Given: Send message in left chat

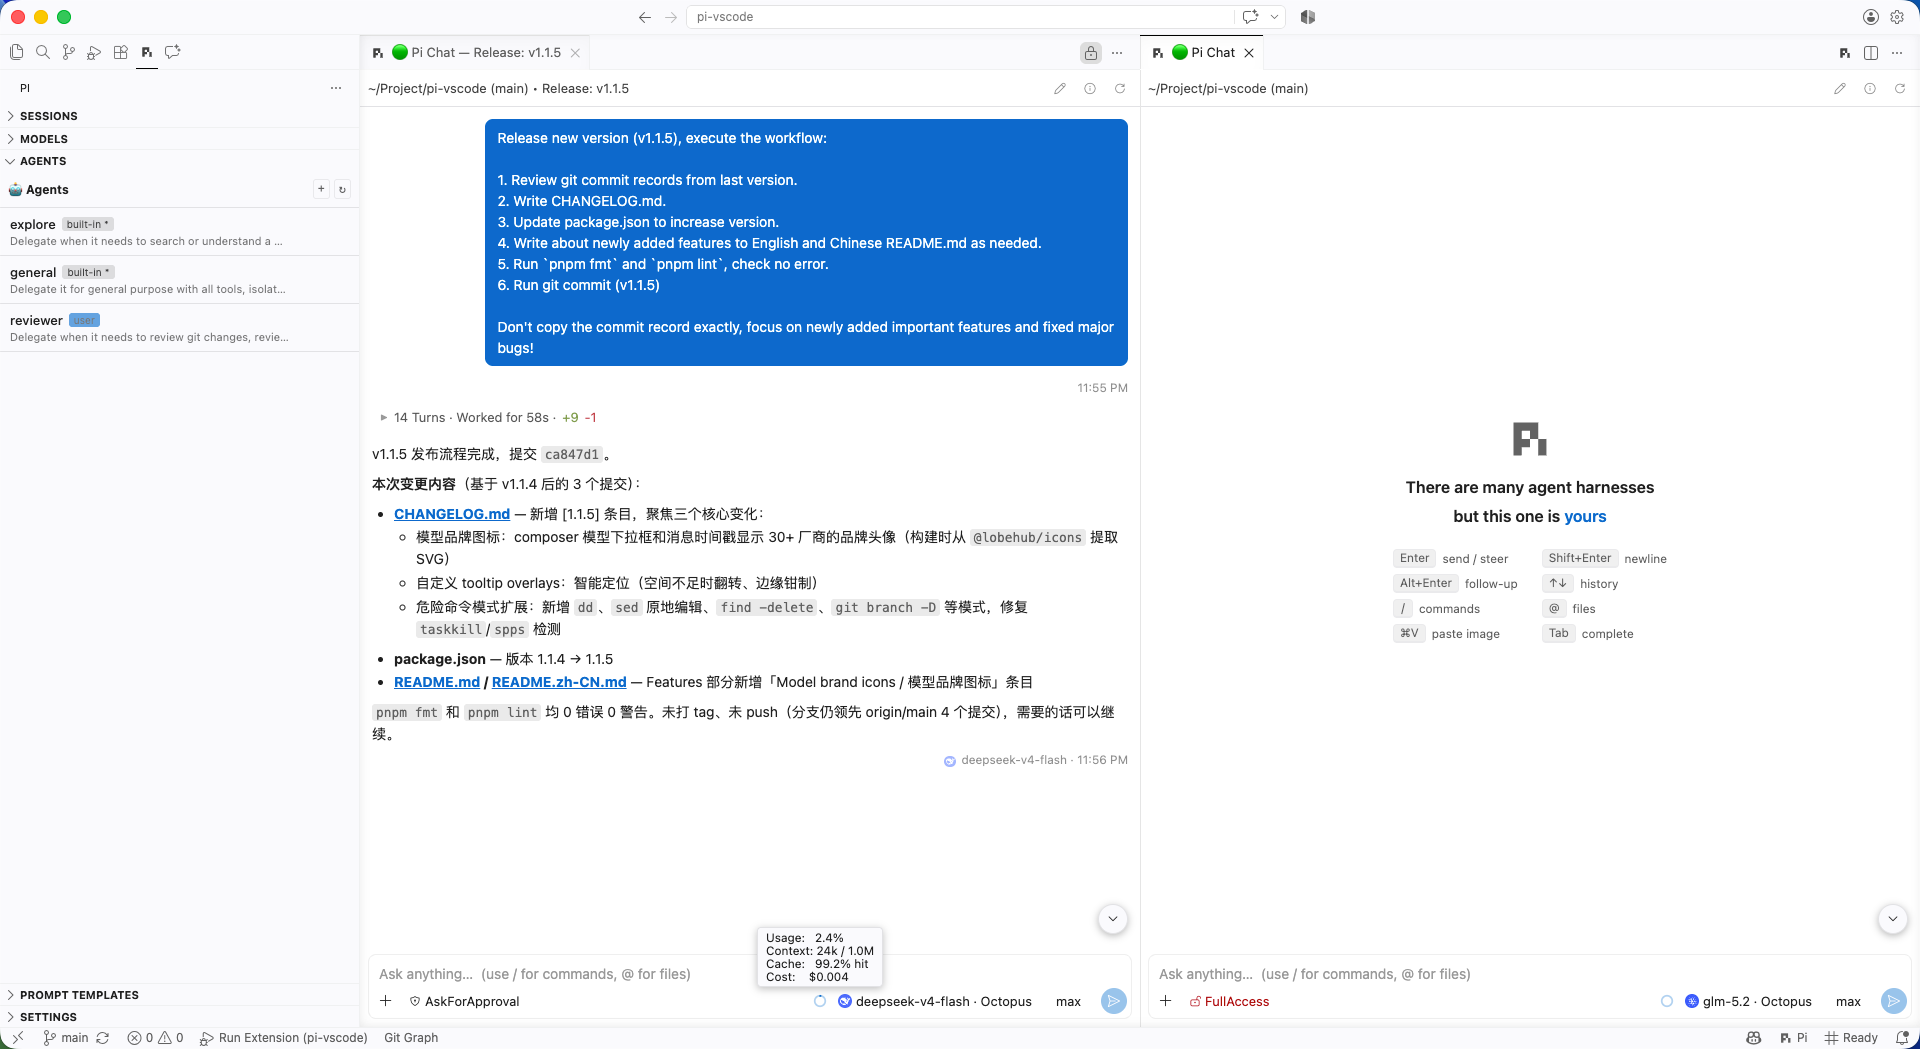Looking at the screenshot, I should coord(1113,1001).
